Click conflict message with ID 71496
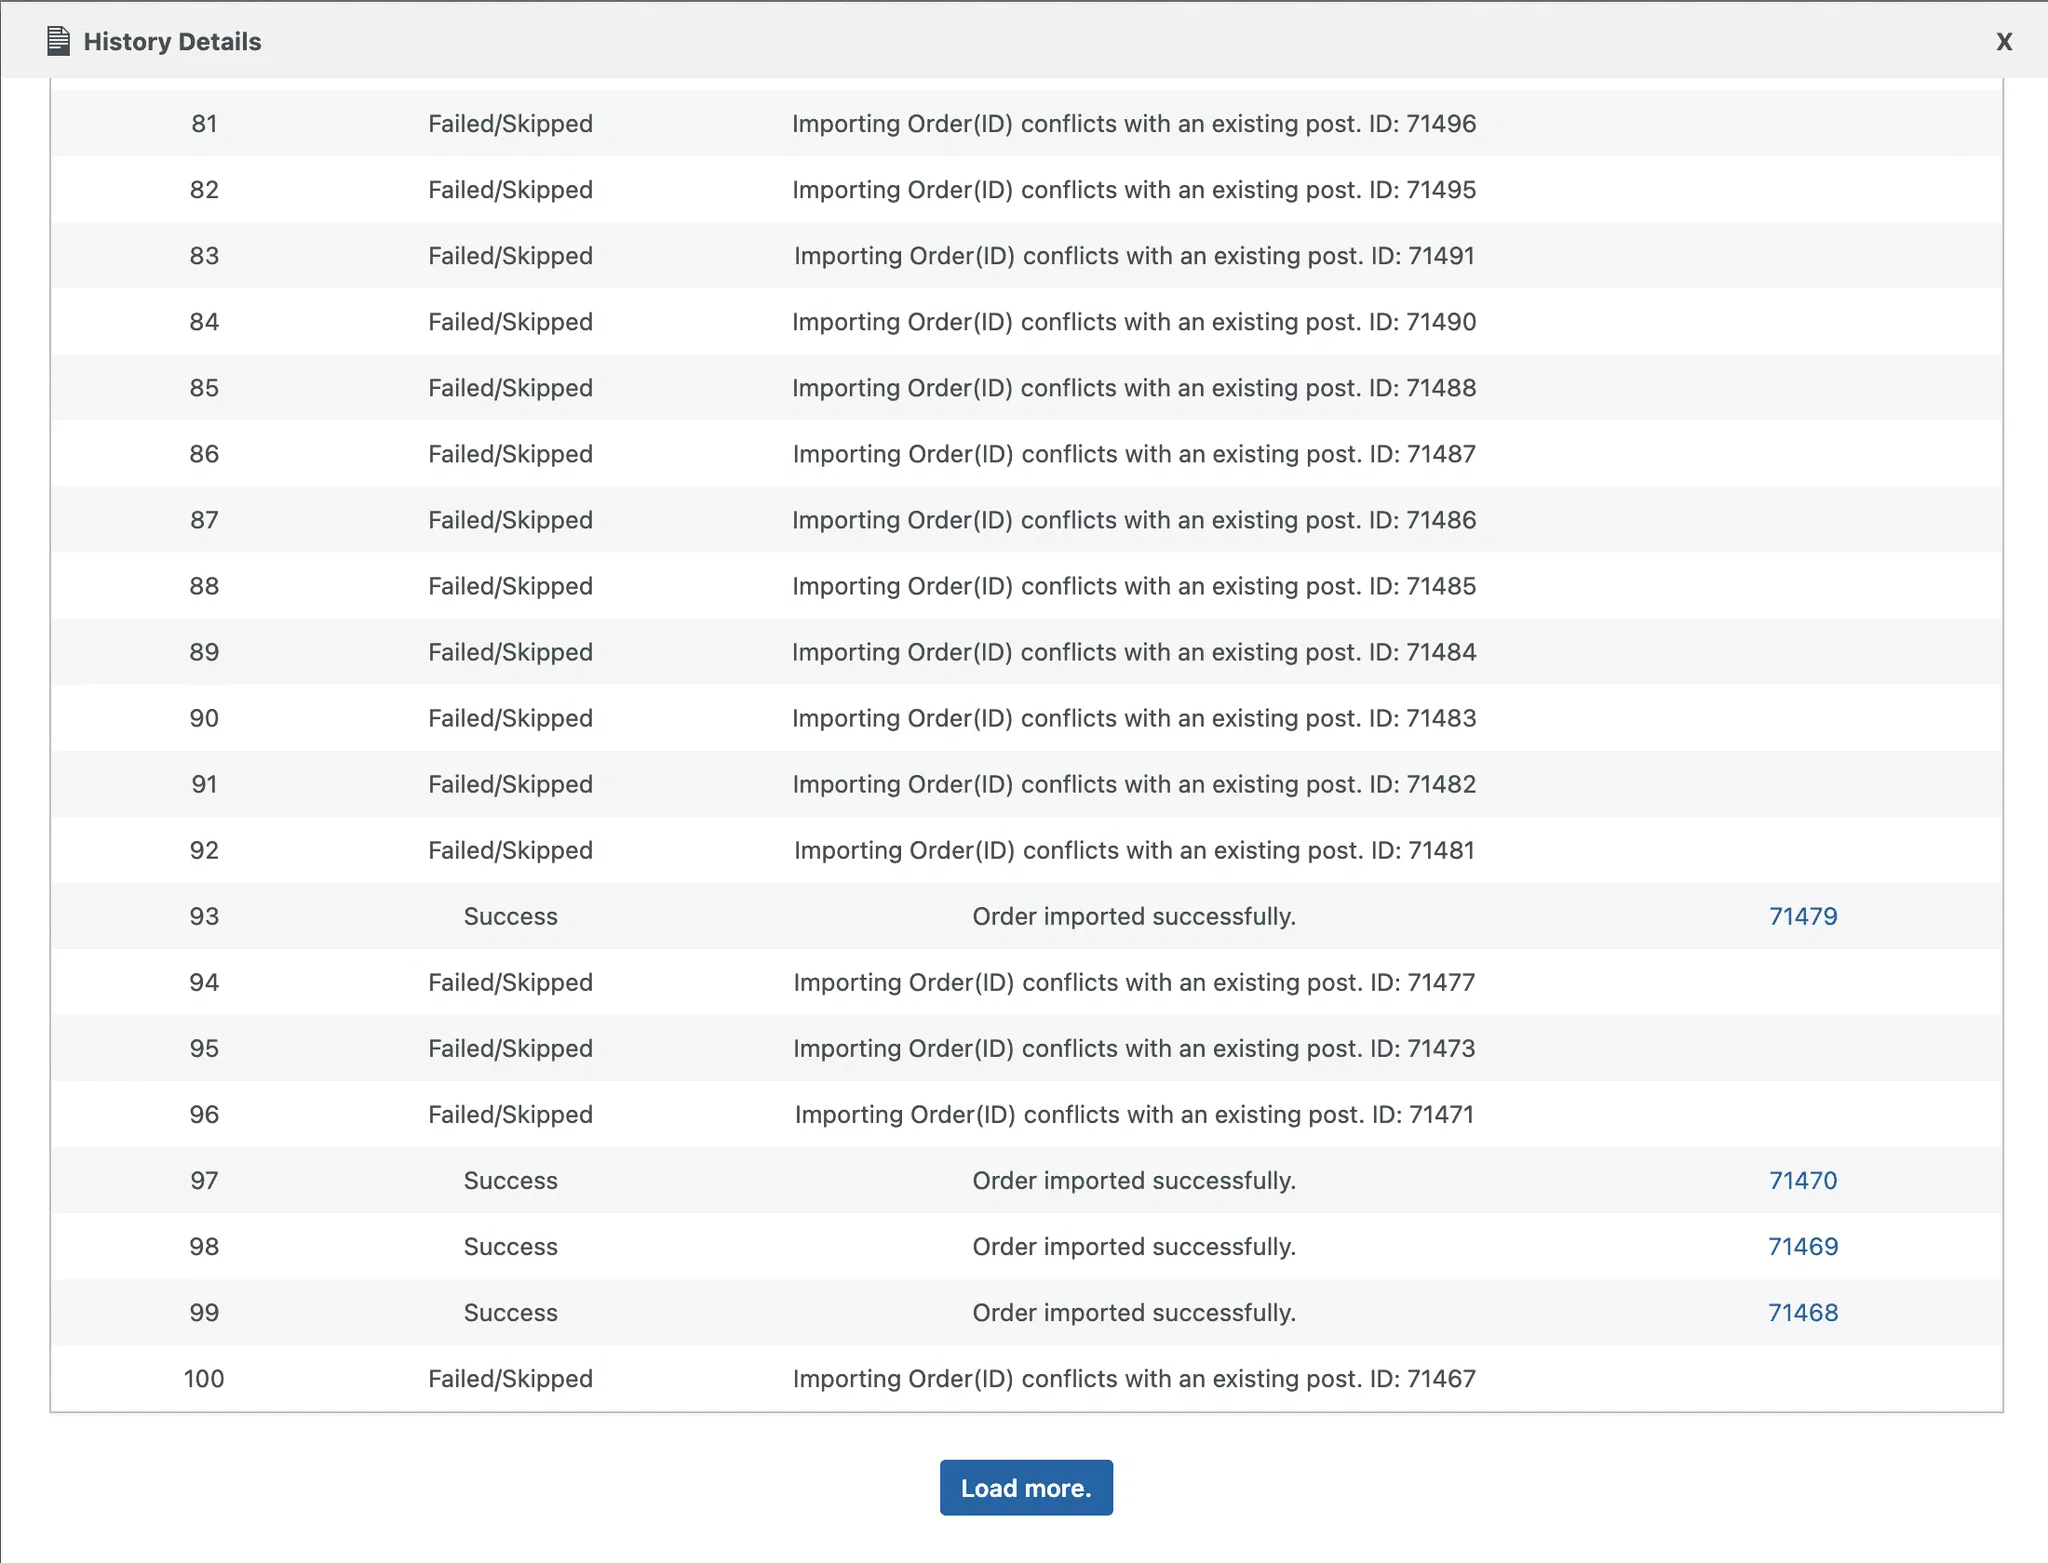 (1134, 124)
